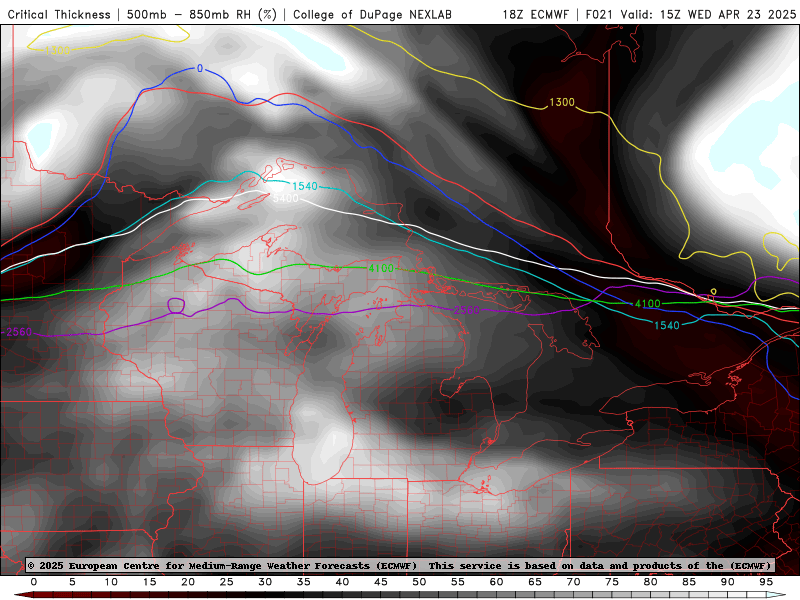
Task: Click the "95" value on the color scale
Action: click(766, 582)
